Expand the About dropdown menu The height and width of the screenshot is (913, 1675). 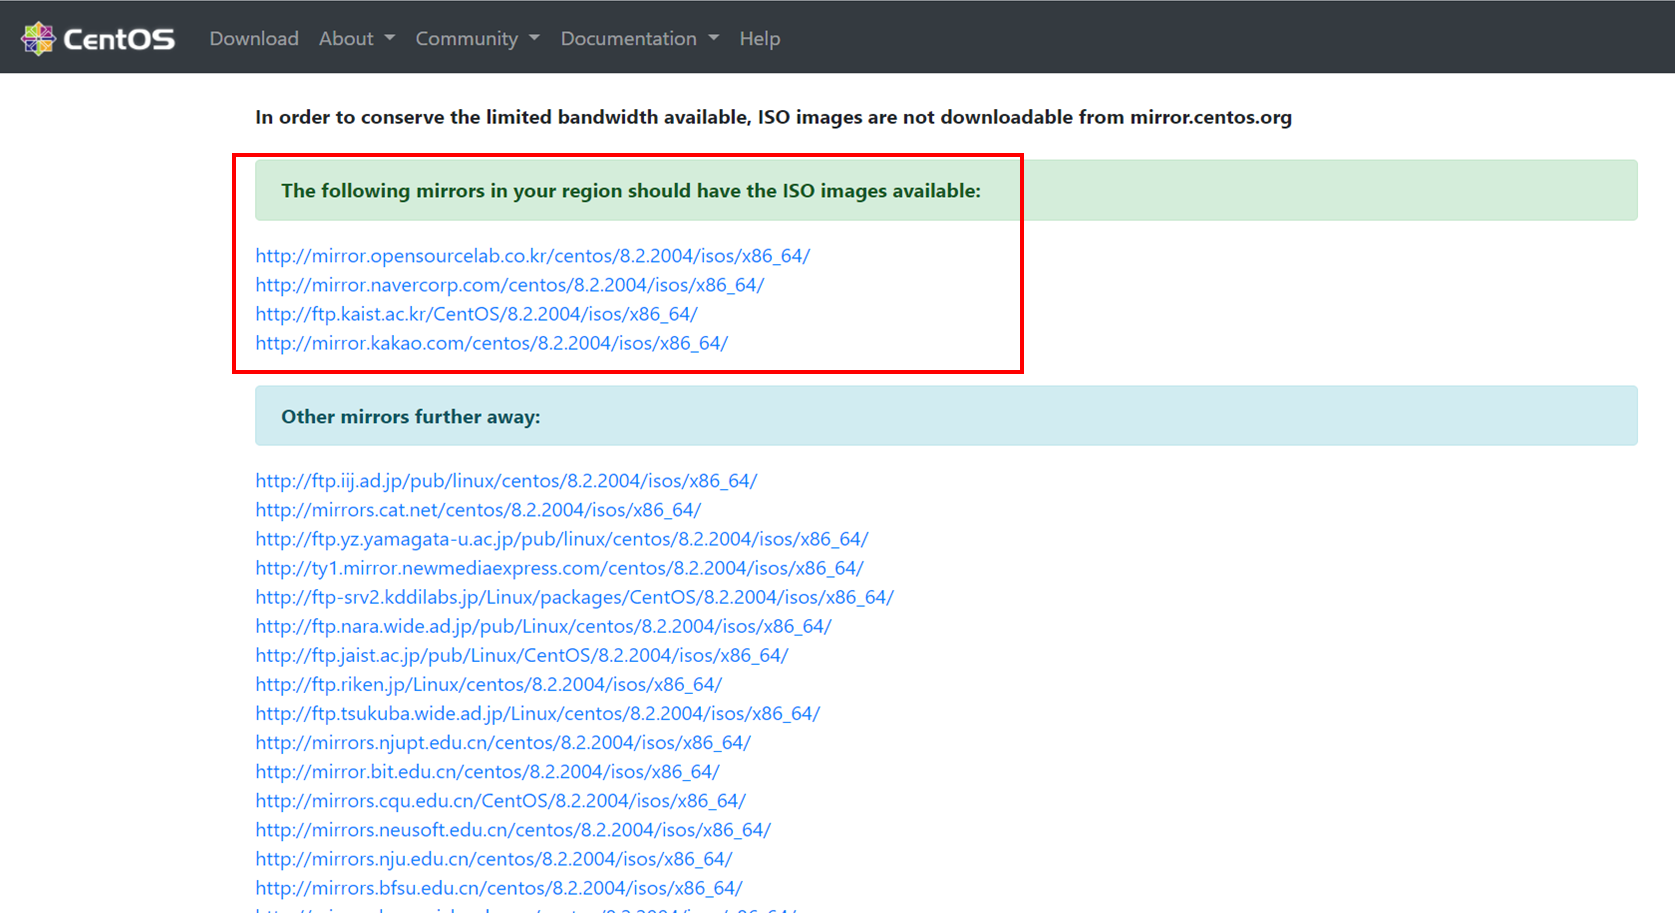(x=357, y=38)
